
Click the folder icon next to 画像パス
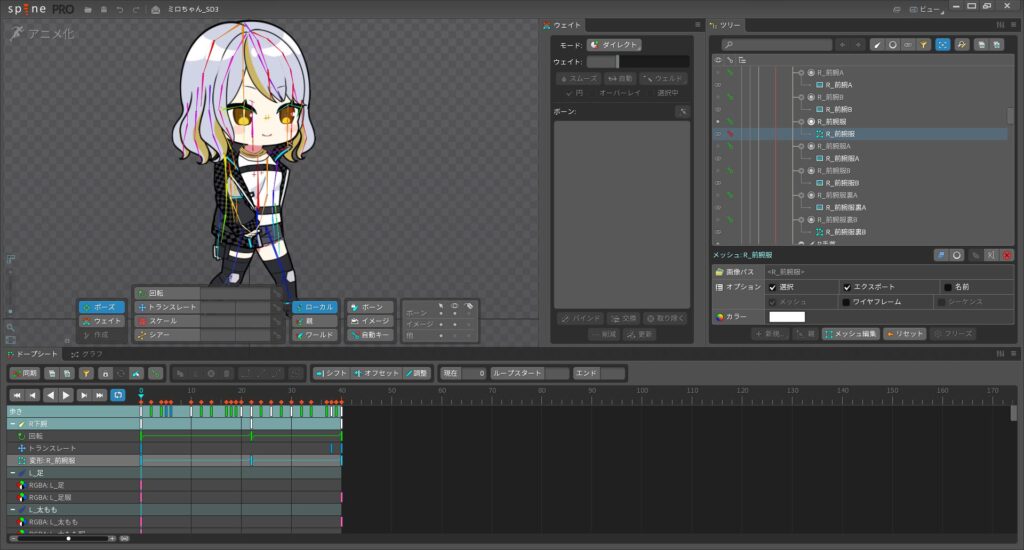[719, 272]
